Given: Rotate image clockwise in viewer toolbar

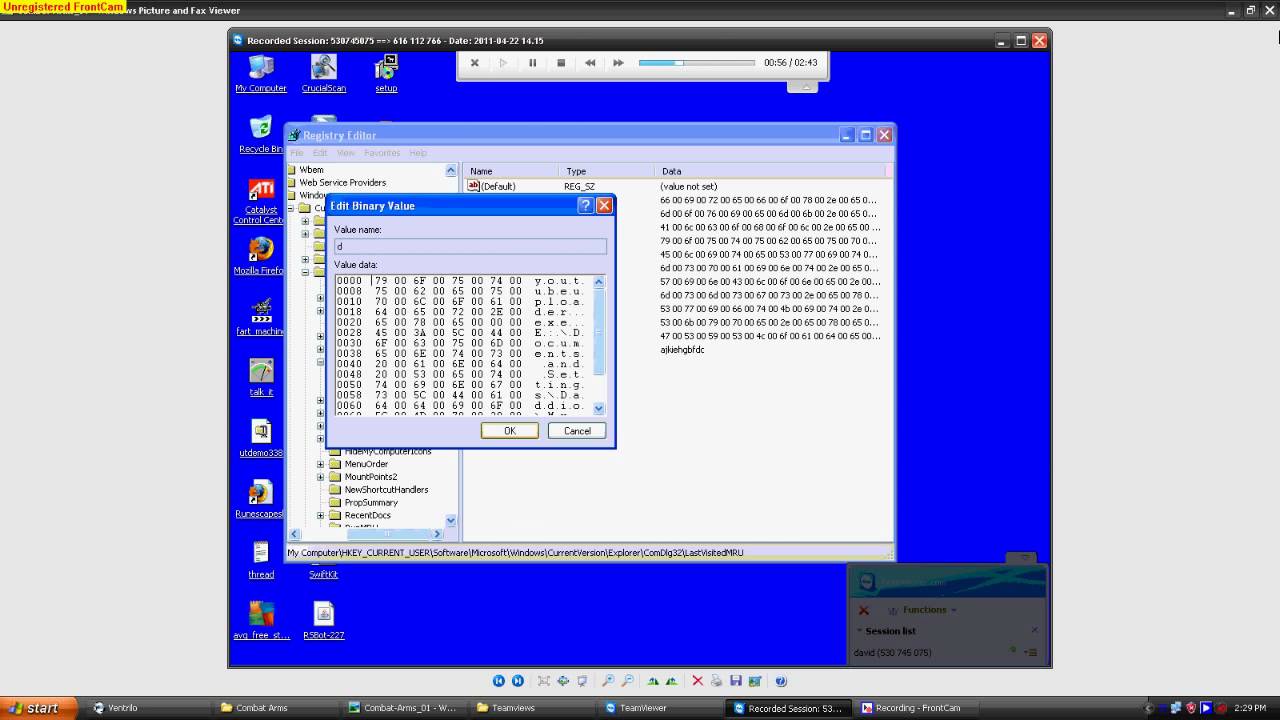Looking at the screenshot, I should [653, 681].
